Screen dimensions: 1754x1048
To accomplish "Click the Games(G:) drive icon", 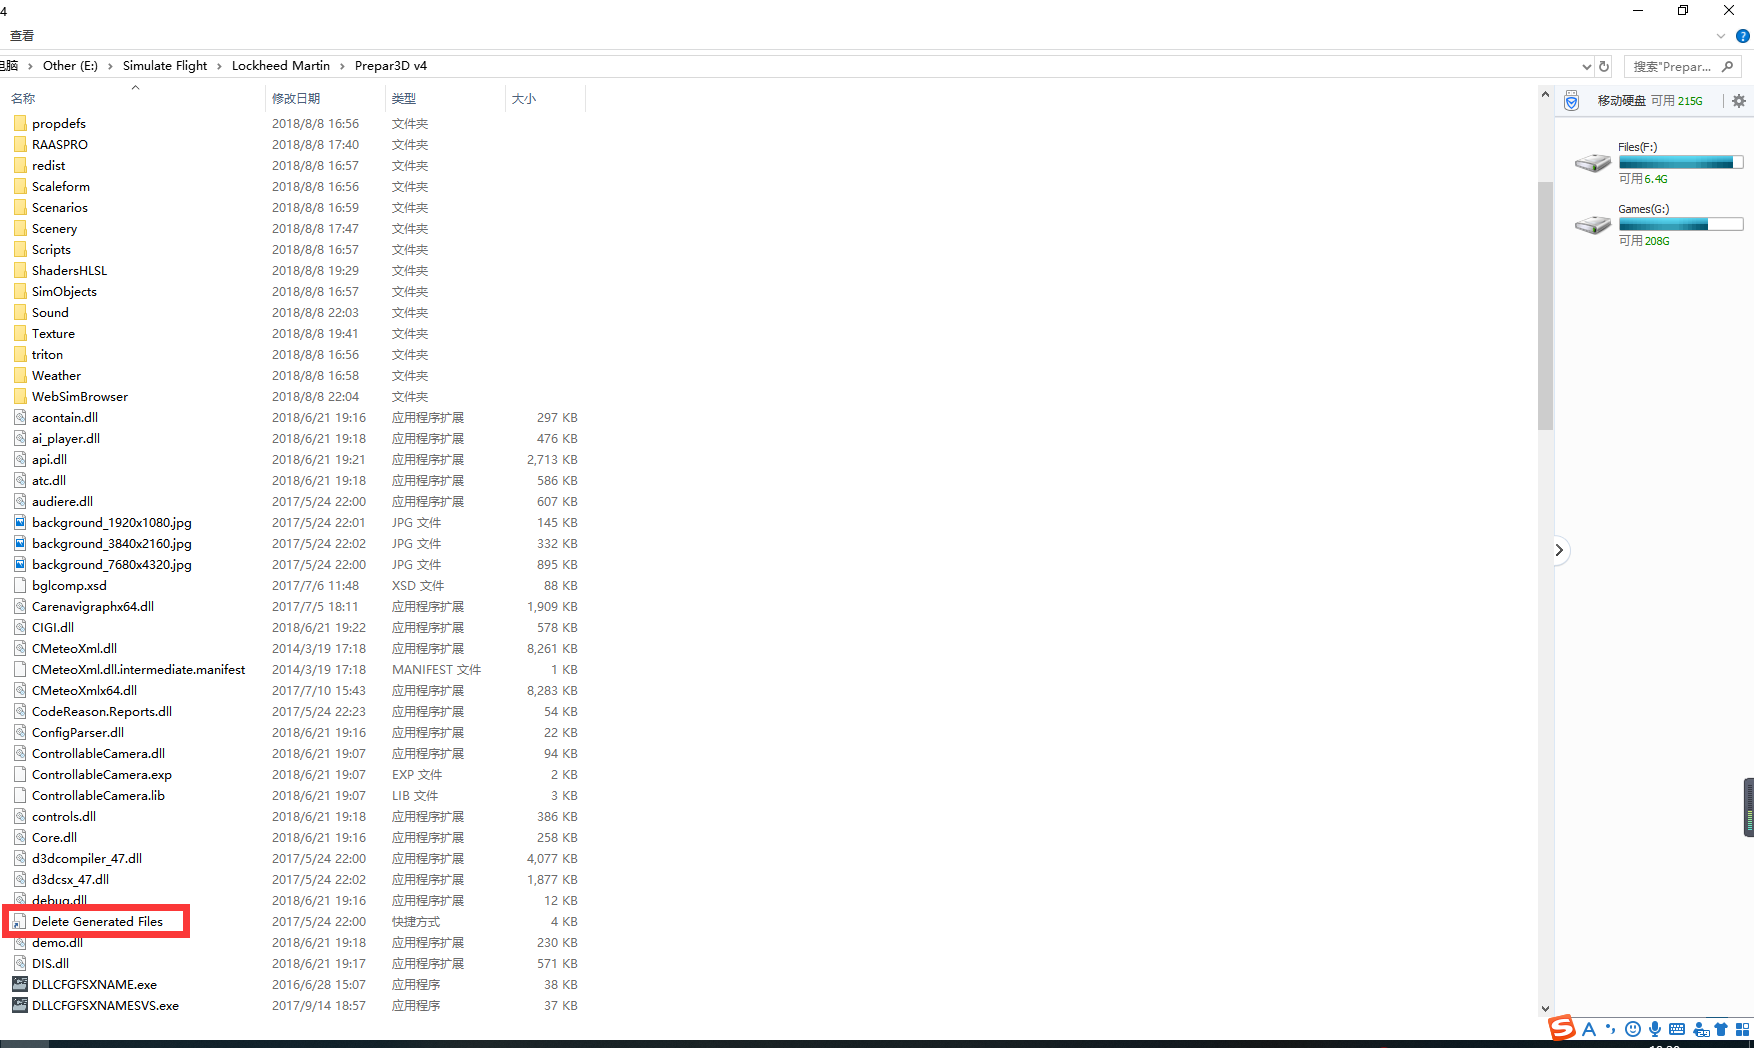I will (1592, 225).
